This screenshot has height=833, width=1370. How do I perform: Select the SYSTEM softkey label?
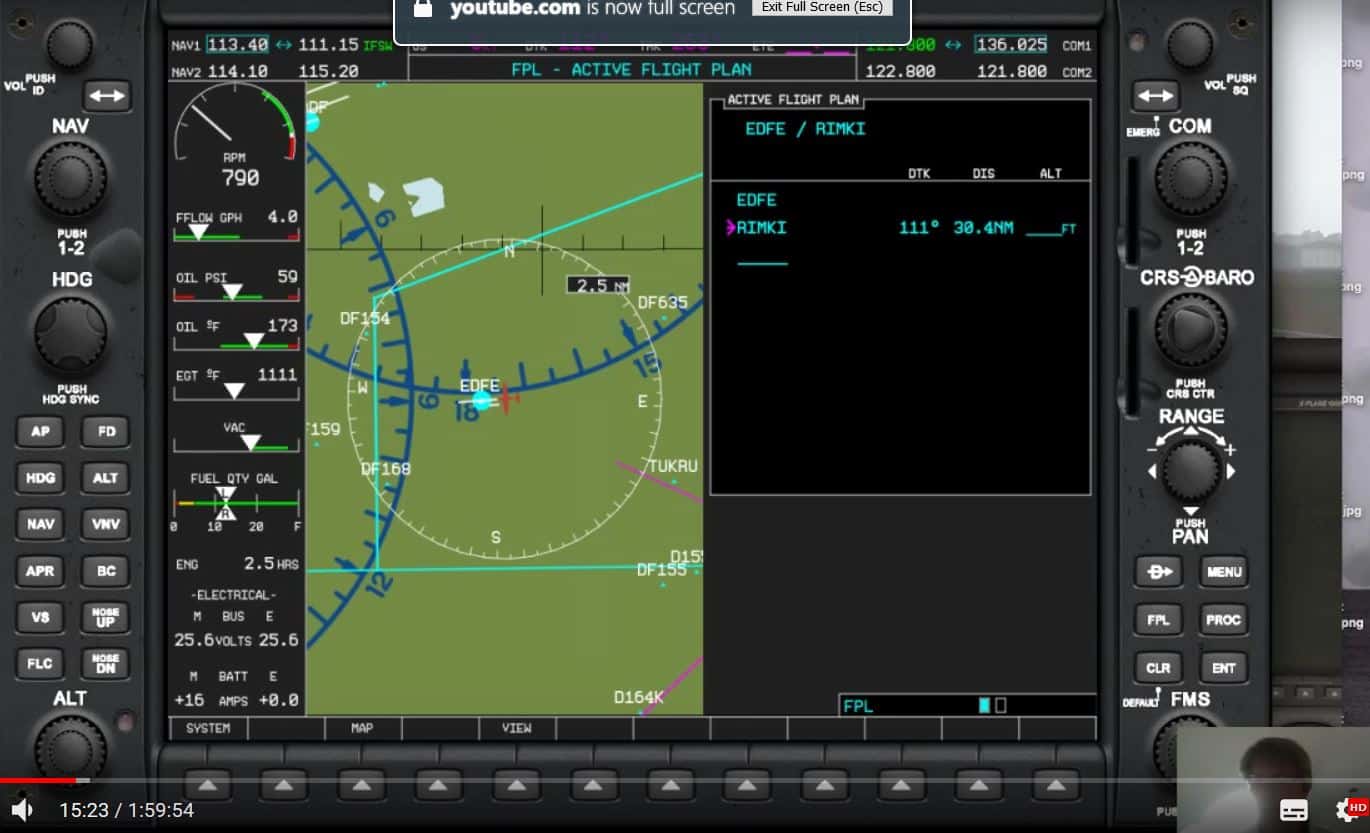(208, 728)
